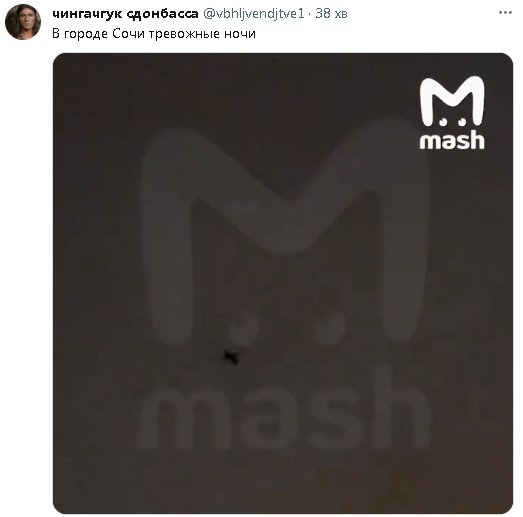Click the dot separator before "38 хв"
This screenshot has width=523, height=517.
tap(310, 14)
